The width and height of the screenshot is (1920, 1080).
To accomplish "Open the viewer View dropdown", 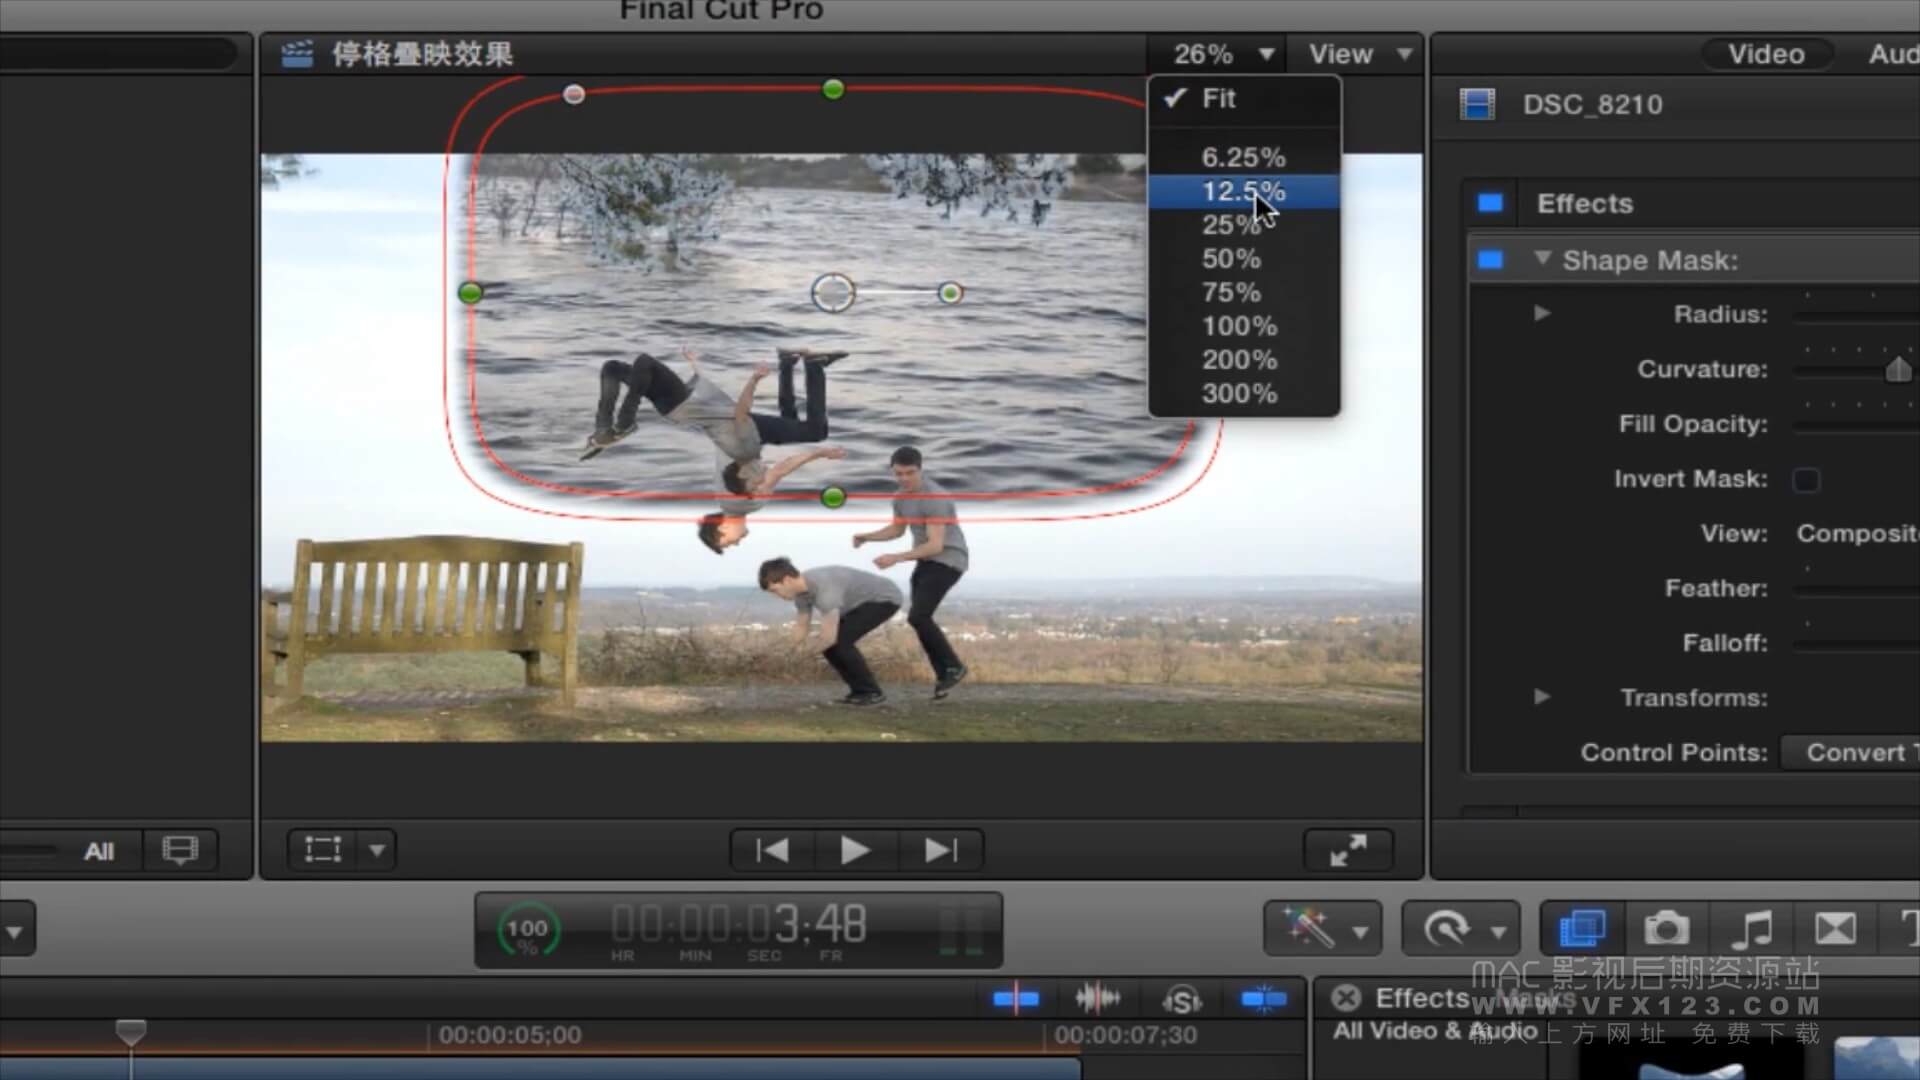I will coord(1360,54).
